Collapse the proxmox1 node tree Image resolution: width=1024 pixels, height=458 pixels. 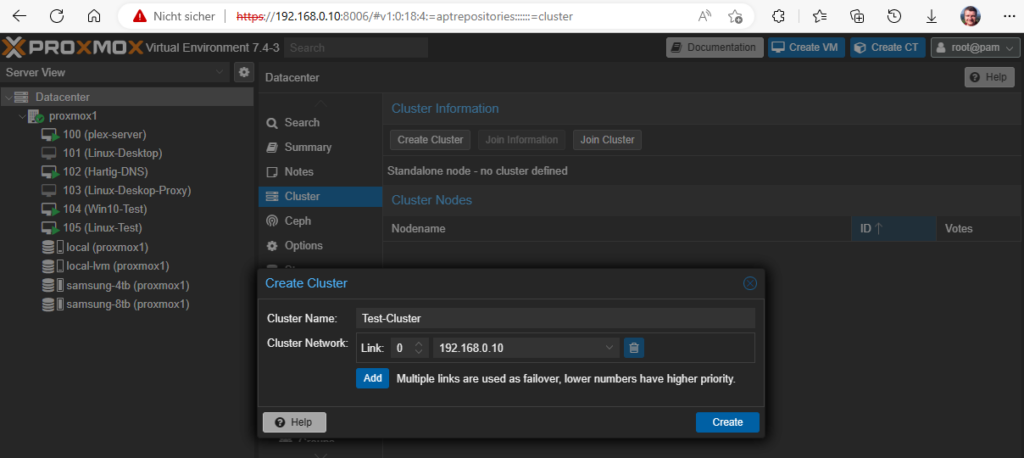(23, 116)
